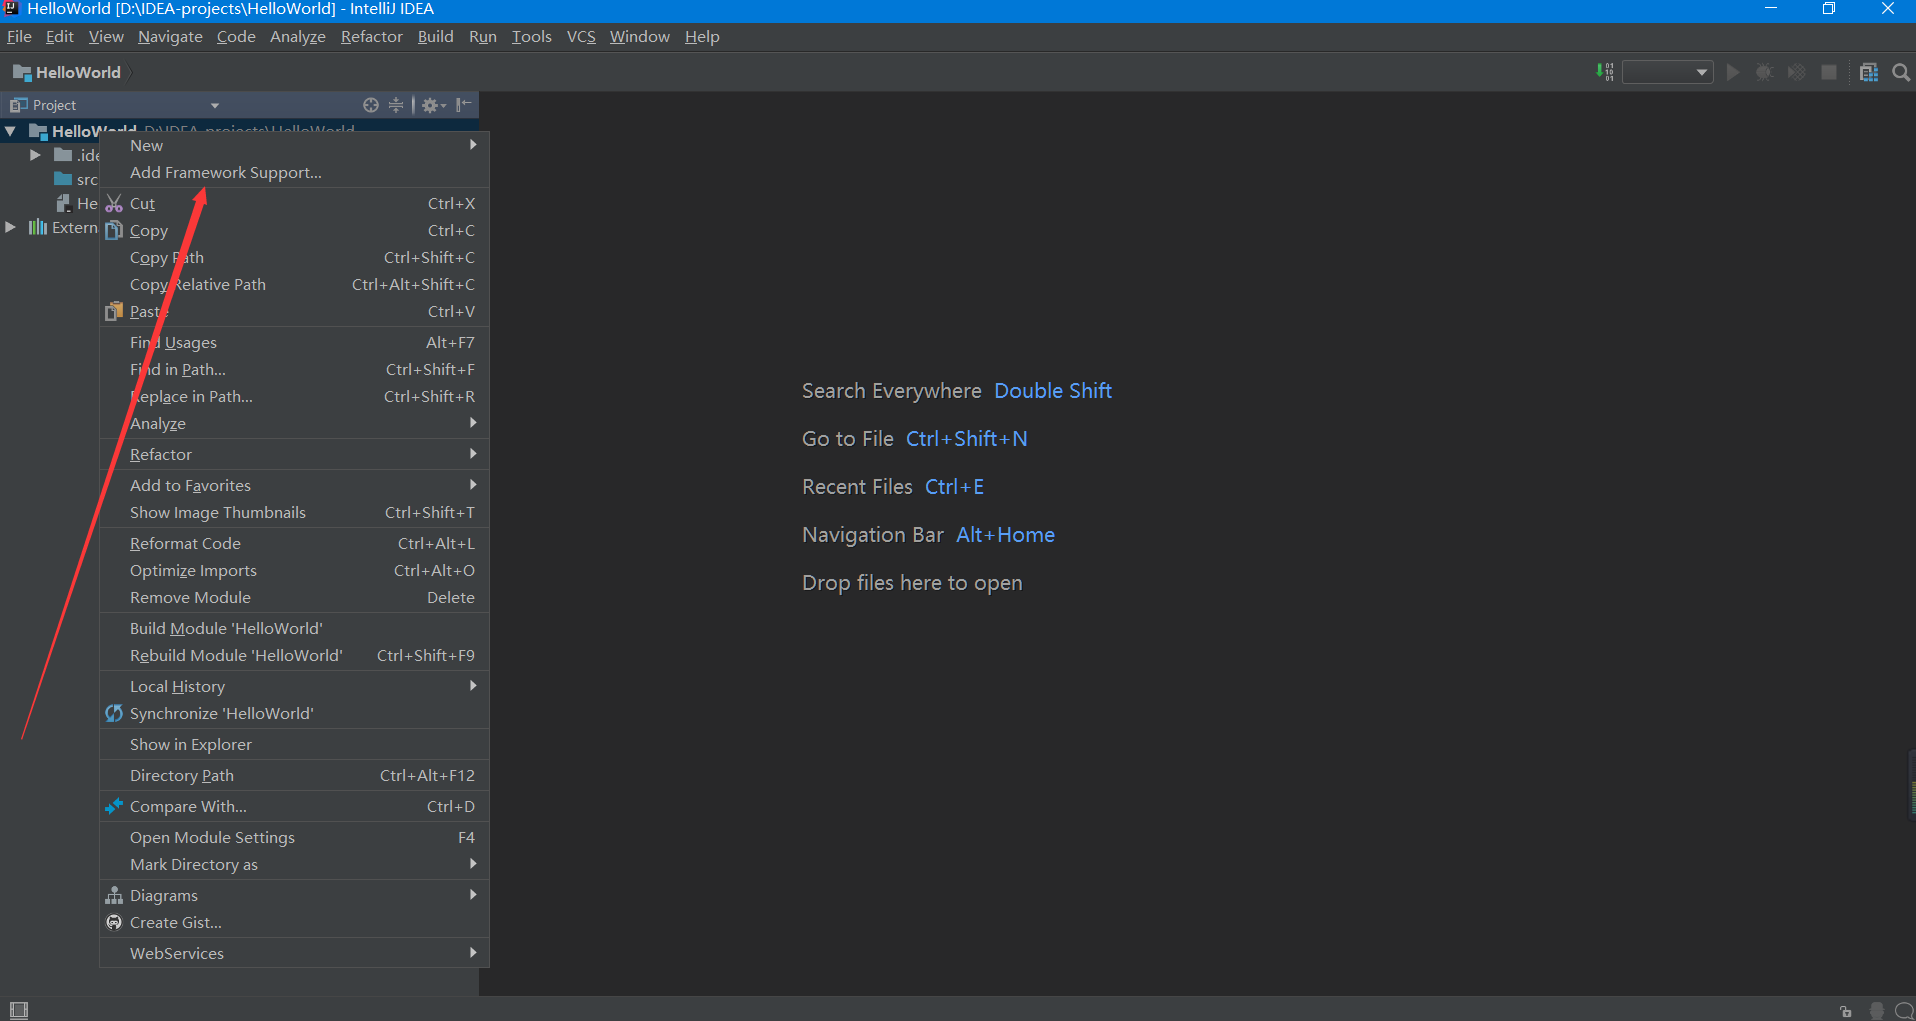Click the src folder icon
Image resolution: width=1916 pixels, height=1021 pixels.
tap(63, 179)
